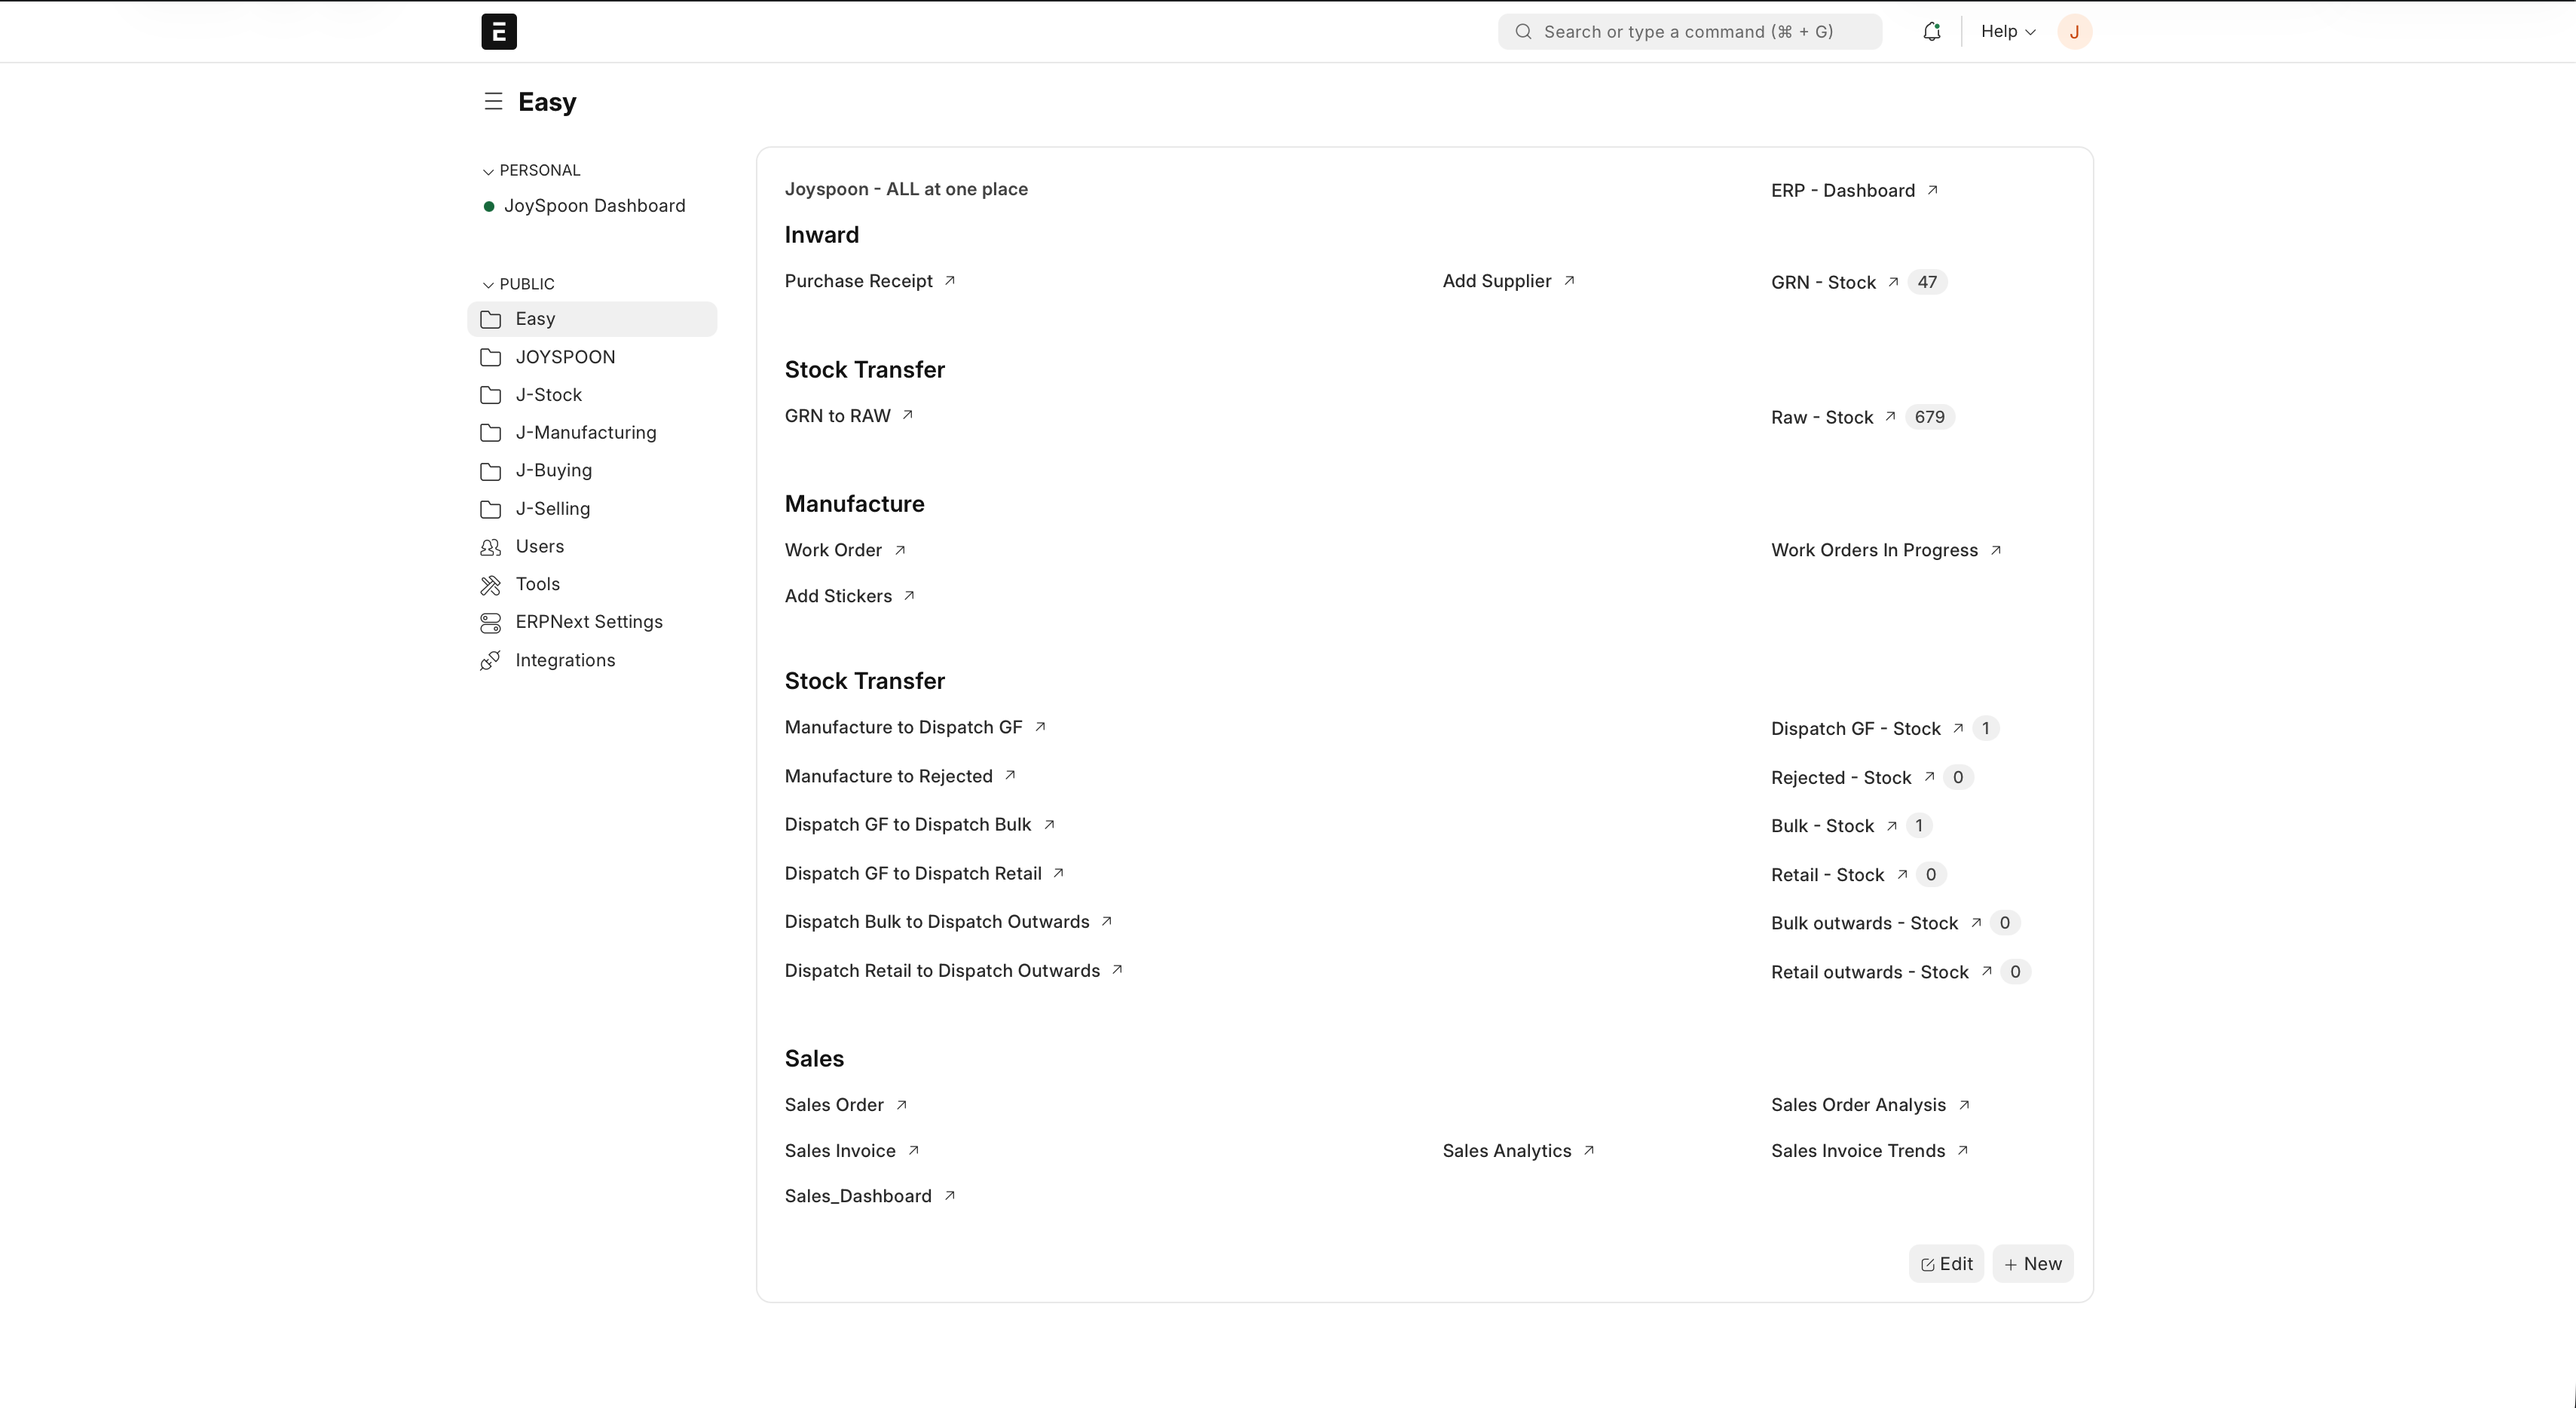Image resolution: width=2576 pixels, height=1408 pixels.
Task: Open Dispatch Retail to Dispatch Outwards link
Action: [x=942, y=970]
